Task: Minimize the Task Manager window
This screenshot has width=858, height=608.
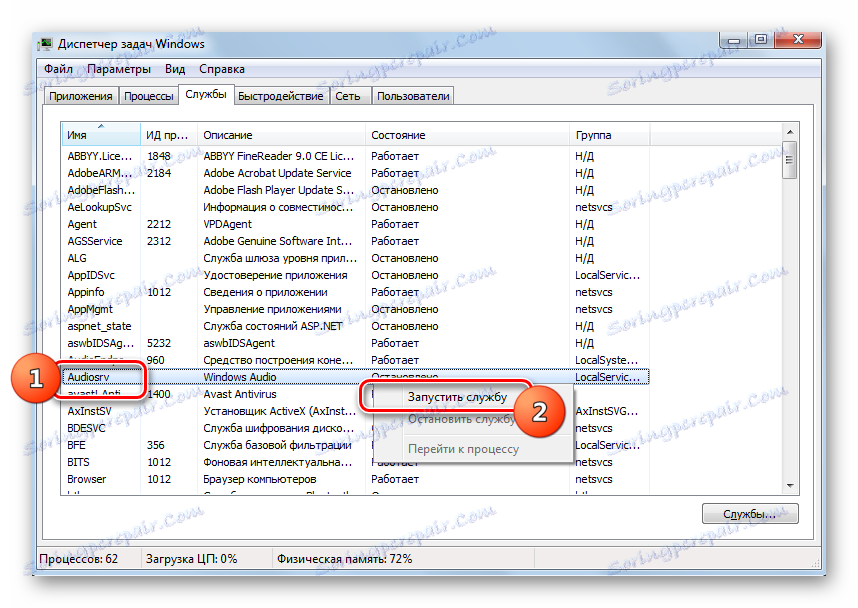Action: [733, 40]
